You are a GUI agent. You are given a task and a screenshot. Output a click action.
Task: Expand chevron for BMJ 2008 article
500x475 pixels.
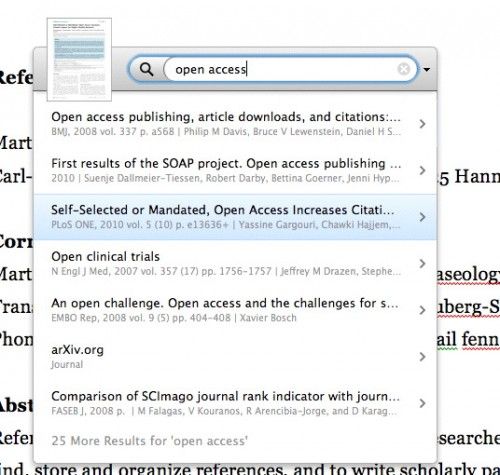tap(422, 124)
